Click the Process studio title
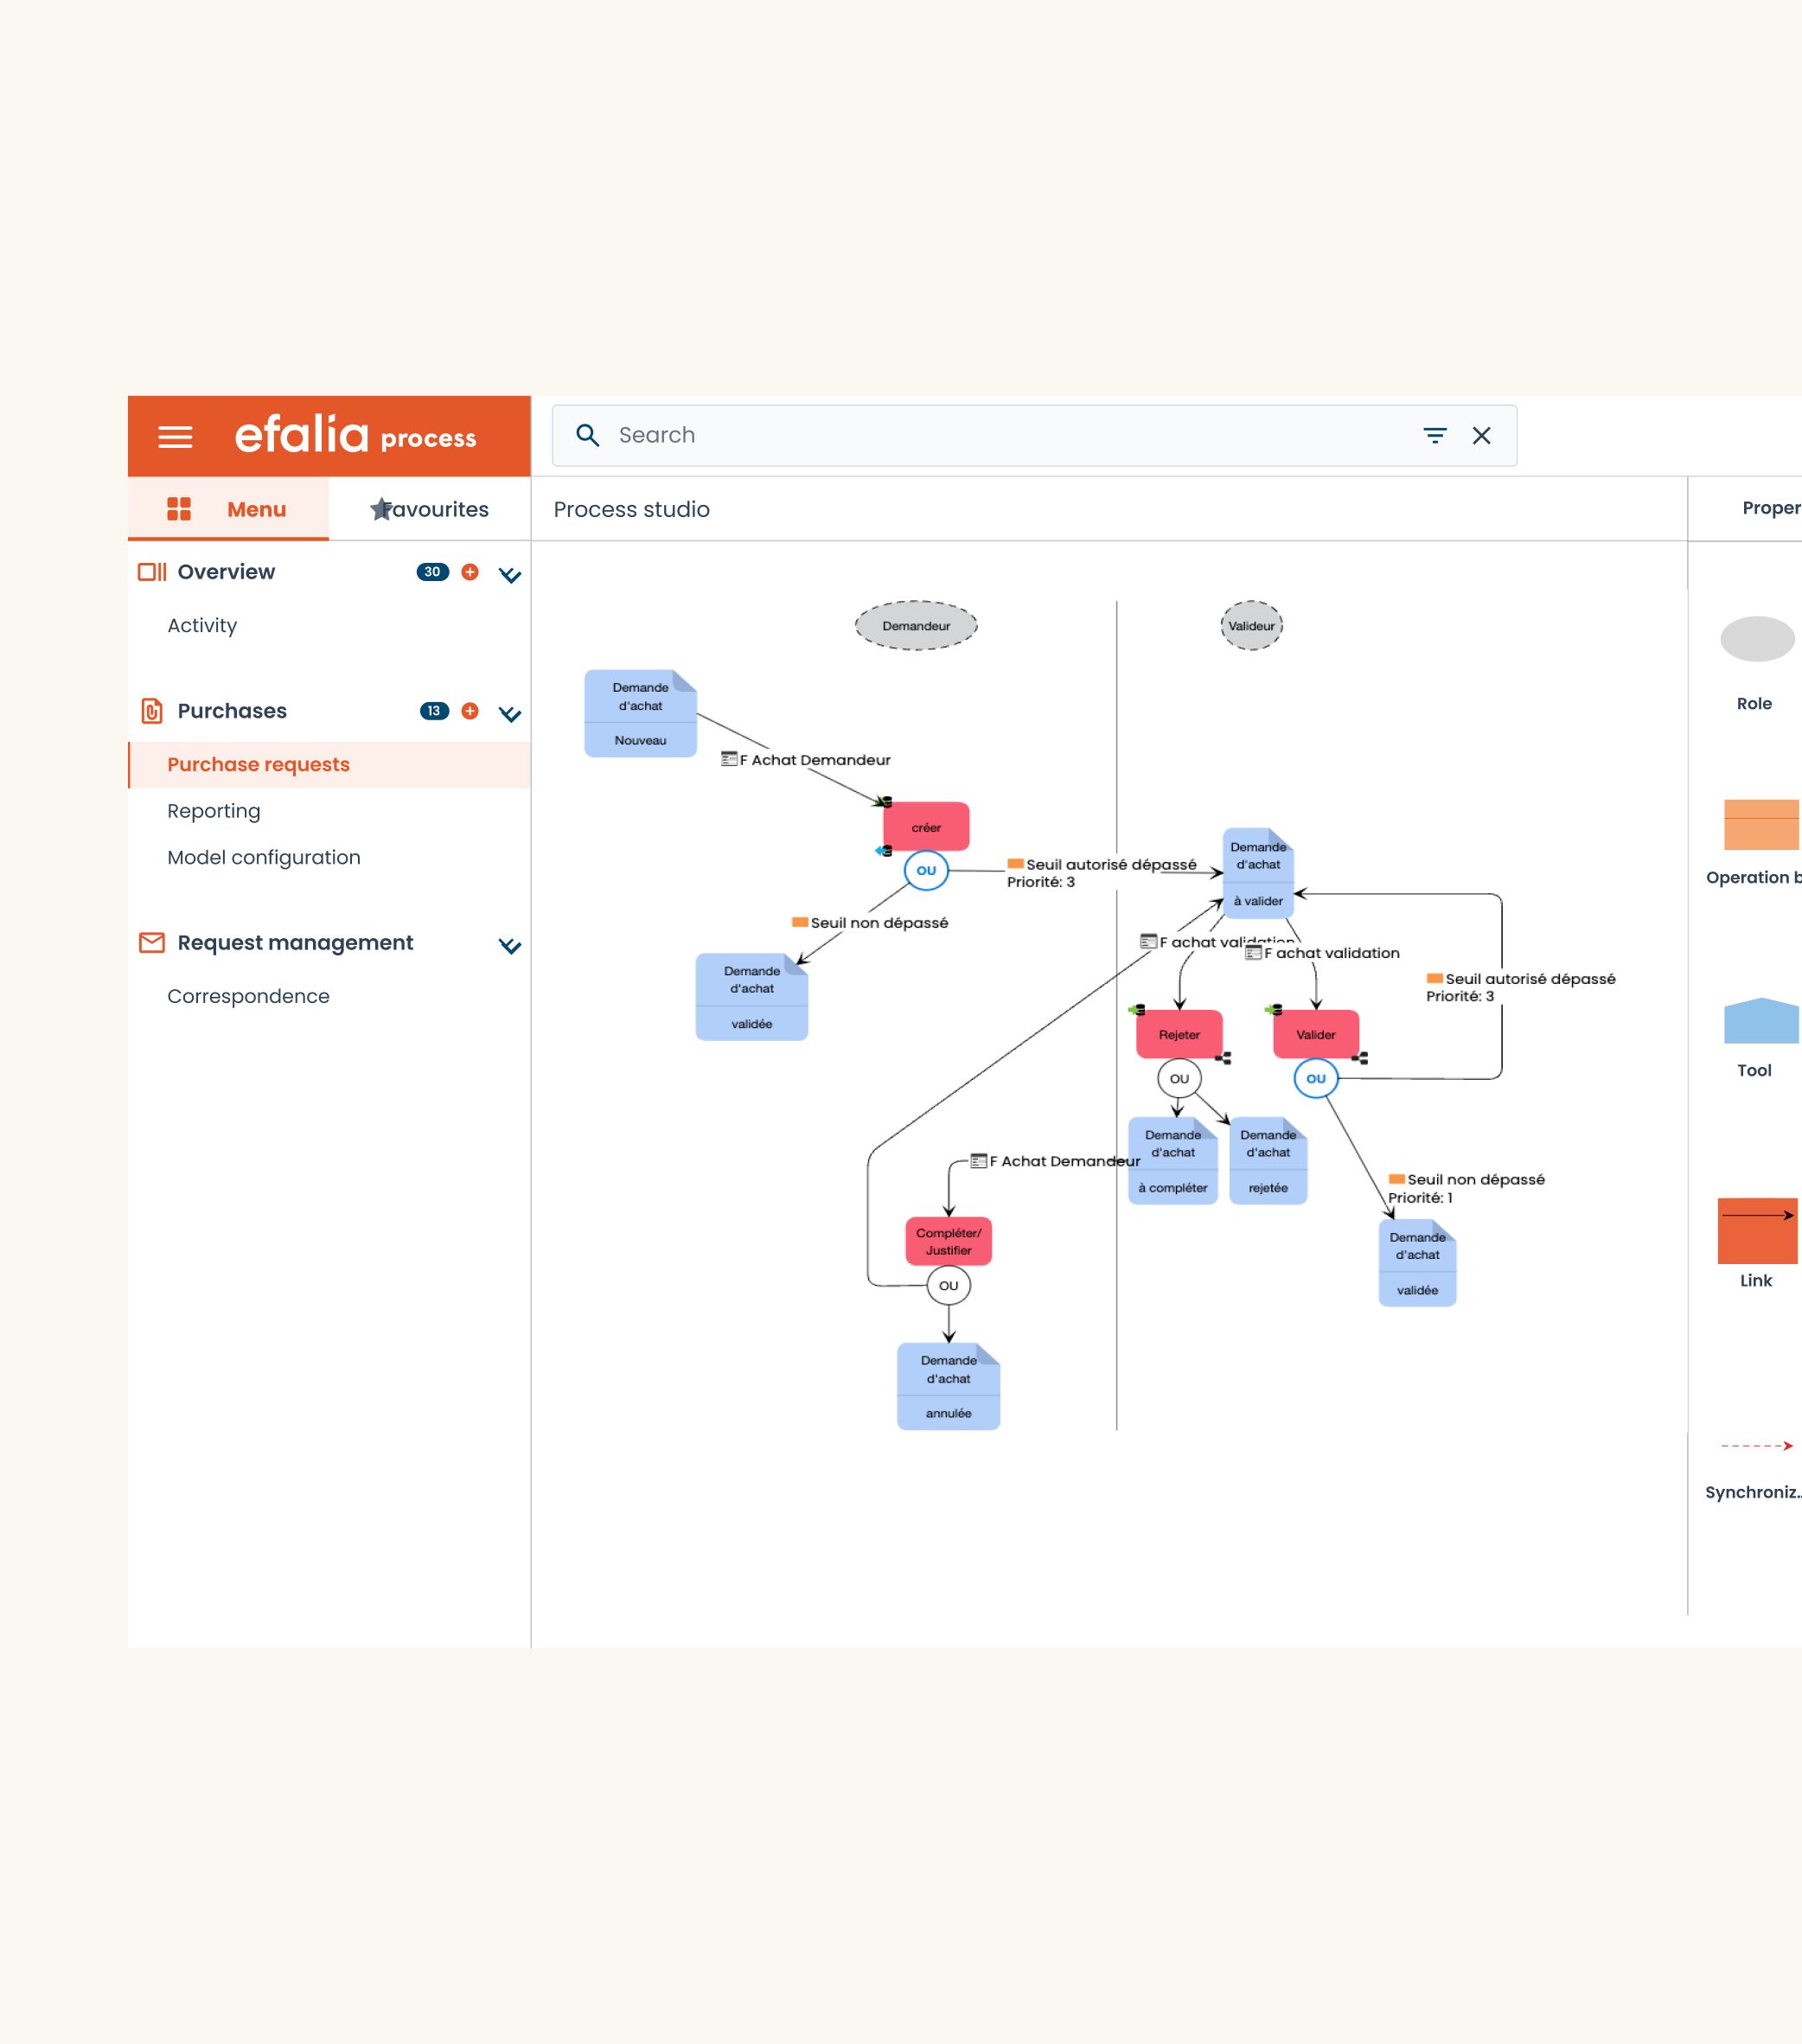This screenshot has width=1802, height=2044. pos(632,509)
